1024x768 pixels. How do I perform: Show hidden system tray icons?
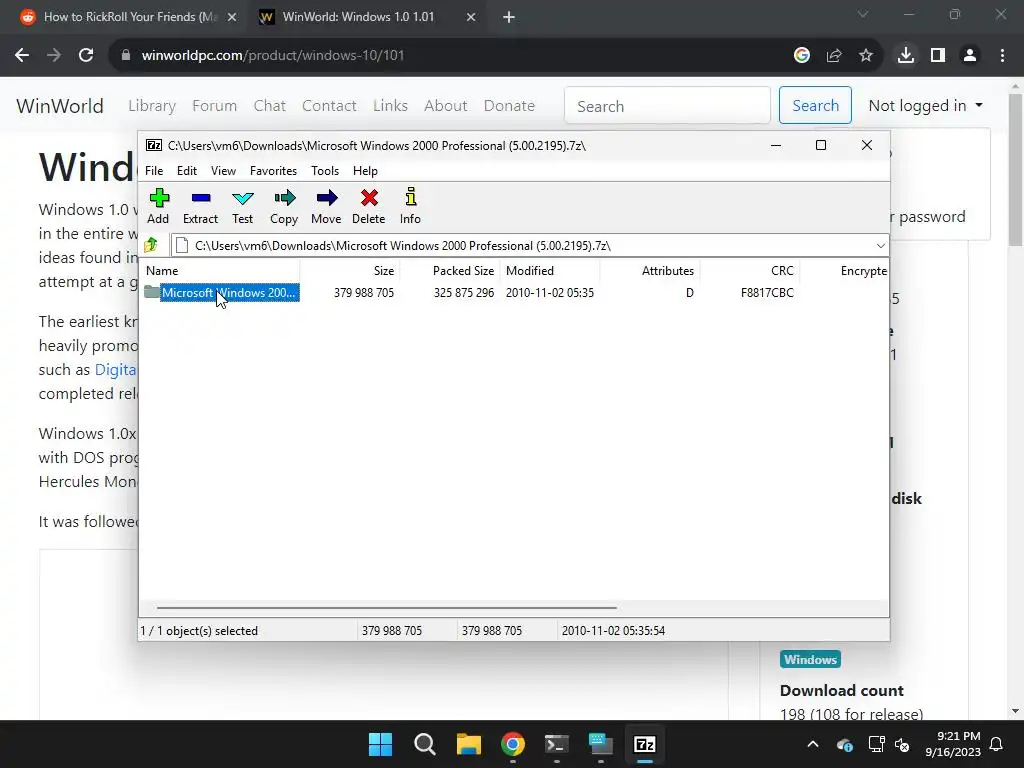click(x=813, y=744)
